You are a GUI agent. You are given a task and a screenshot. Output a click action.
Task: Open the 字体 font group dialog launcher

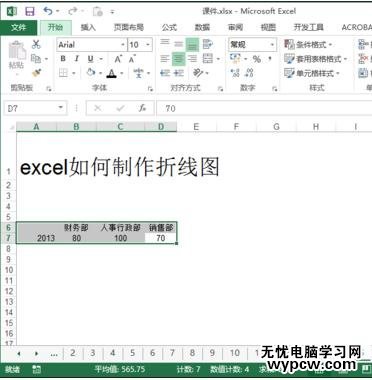151,89
